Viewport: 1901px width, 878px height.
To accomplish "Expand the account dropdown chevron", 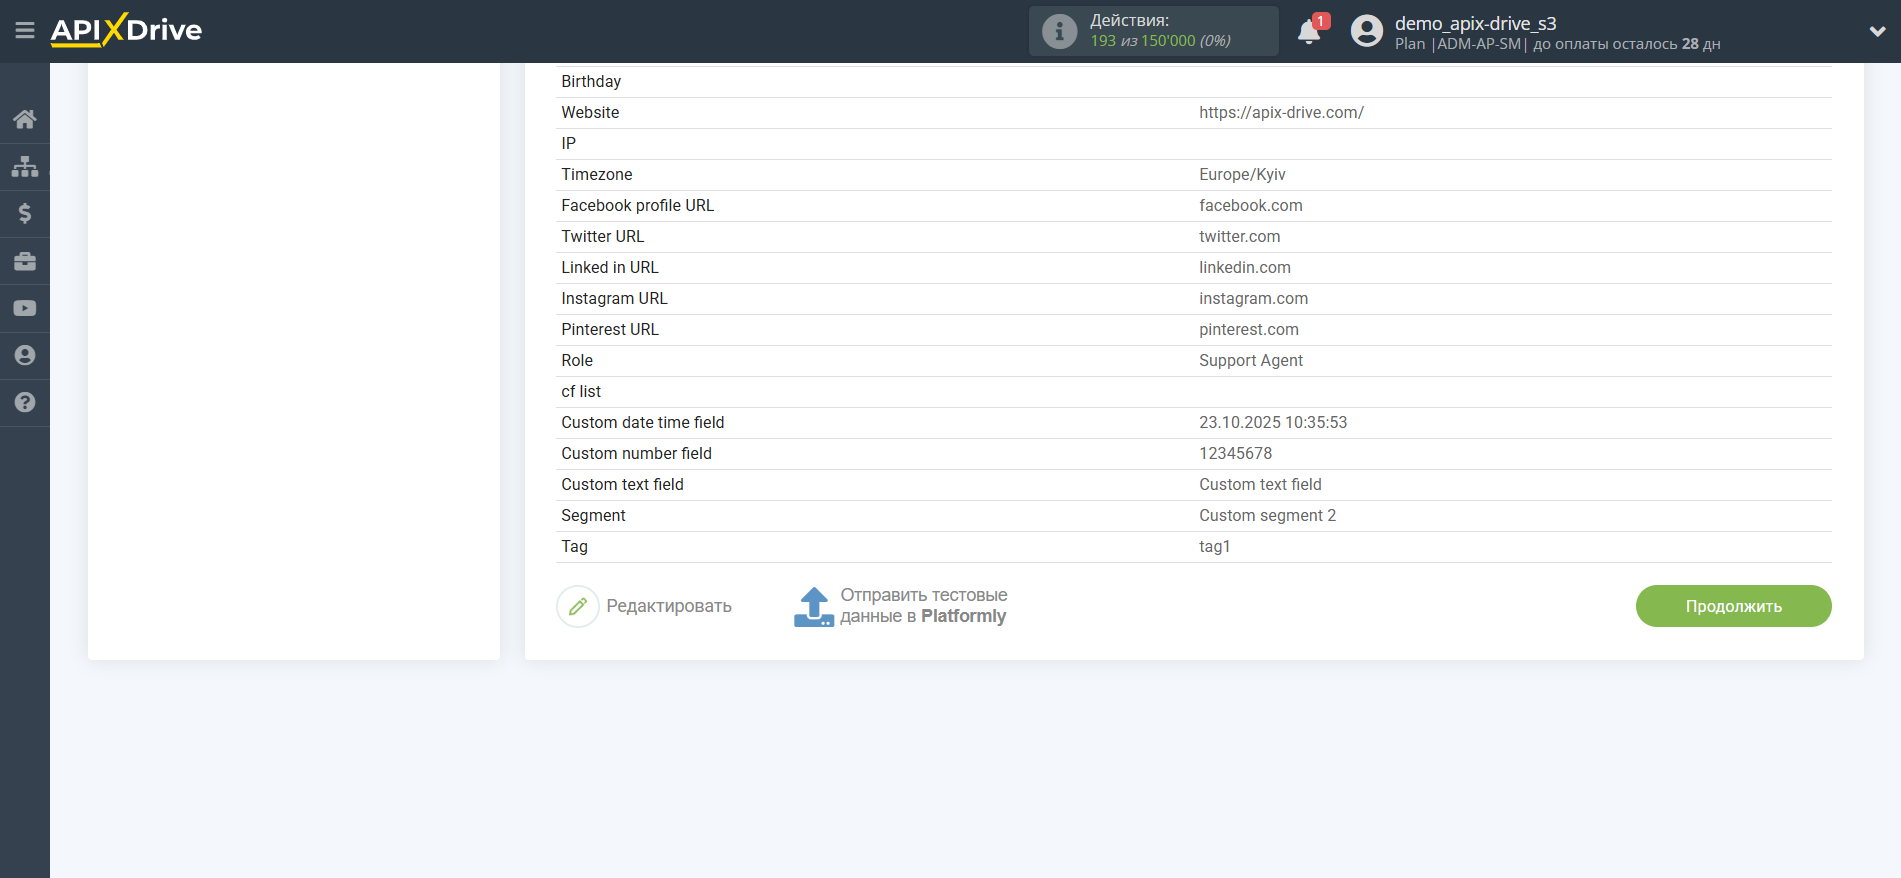I will [x=1877, y=31].
